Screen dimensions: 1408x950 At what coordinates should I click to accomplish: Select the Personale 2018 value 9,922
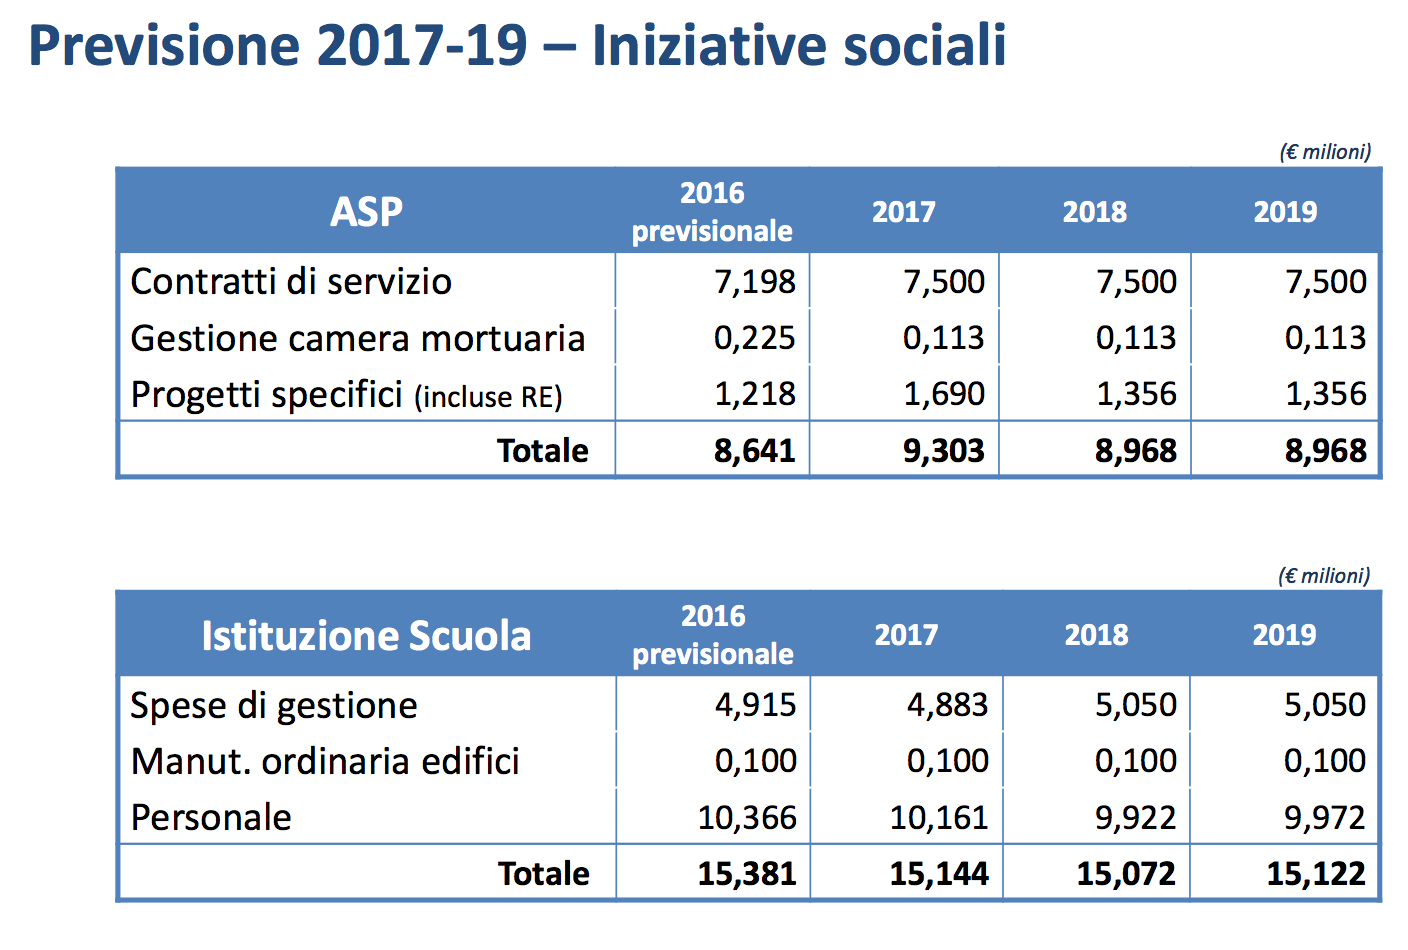[1135, 818]
